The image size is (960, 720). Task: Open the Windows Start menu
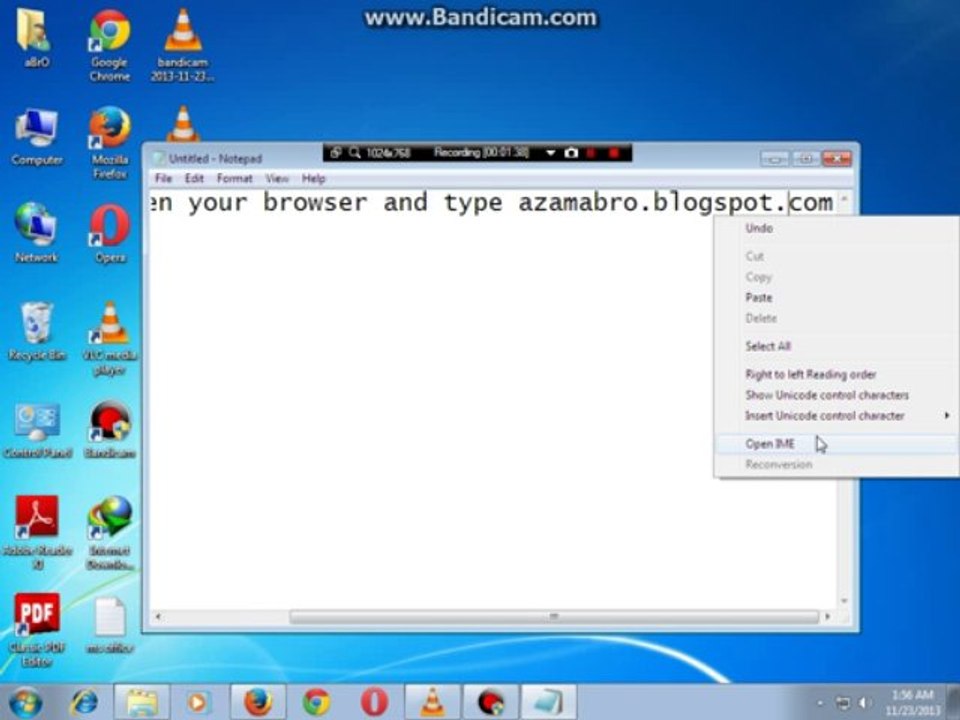tap(25, 702)
